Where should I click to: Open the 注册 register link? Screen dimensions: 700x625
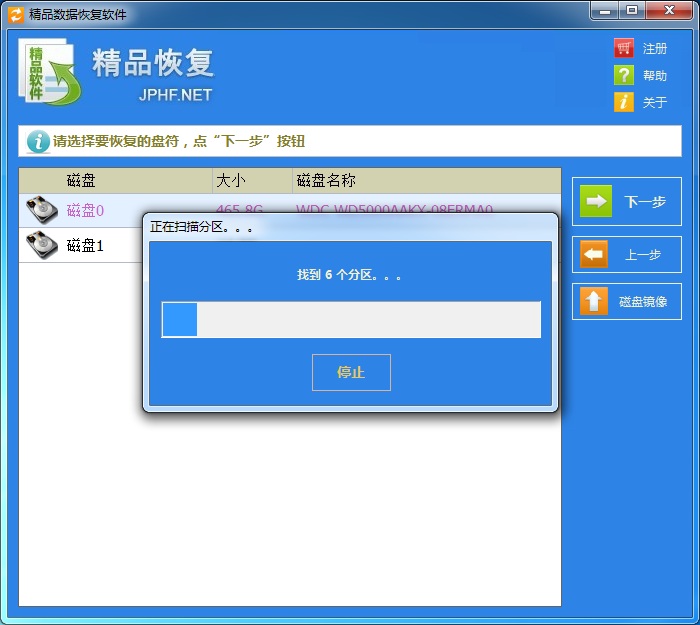655,49
